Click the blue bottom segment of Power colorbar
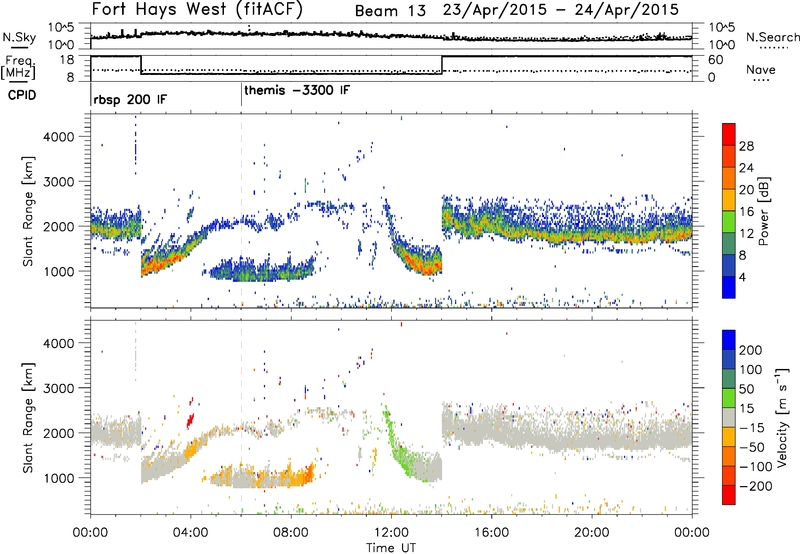Image resolution: width=800 pixels, height=554 pixels. 729,287
